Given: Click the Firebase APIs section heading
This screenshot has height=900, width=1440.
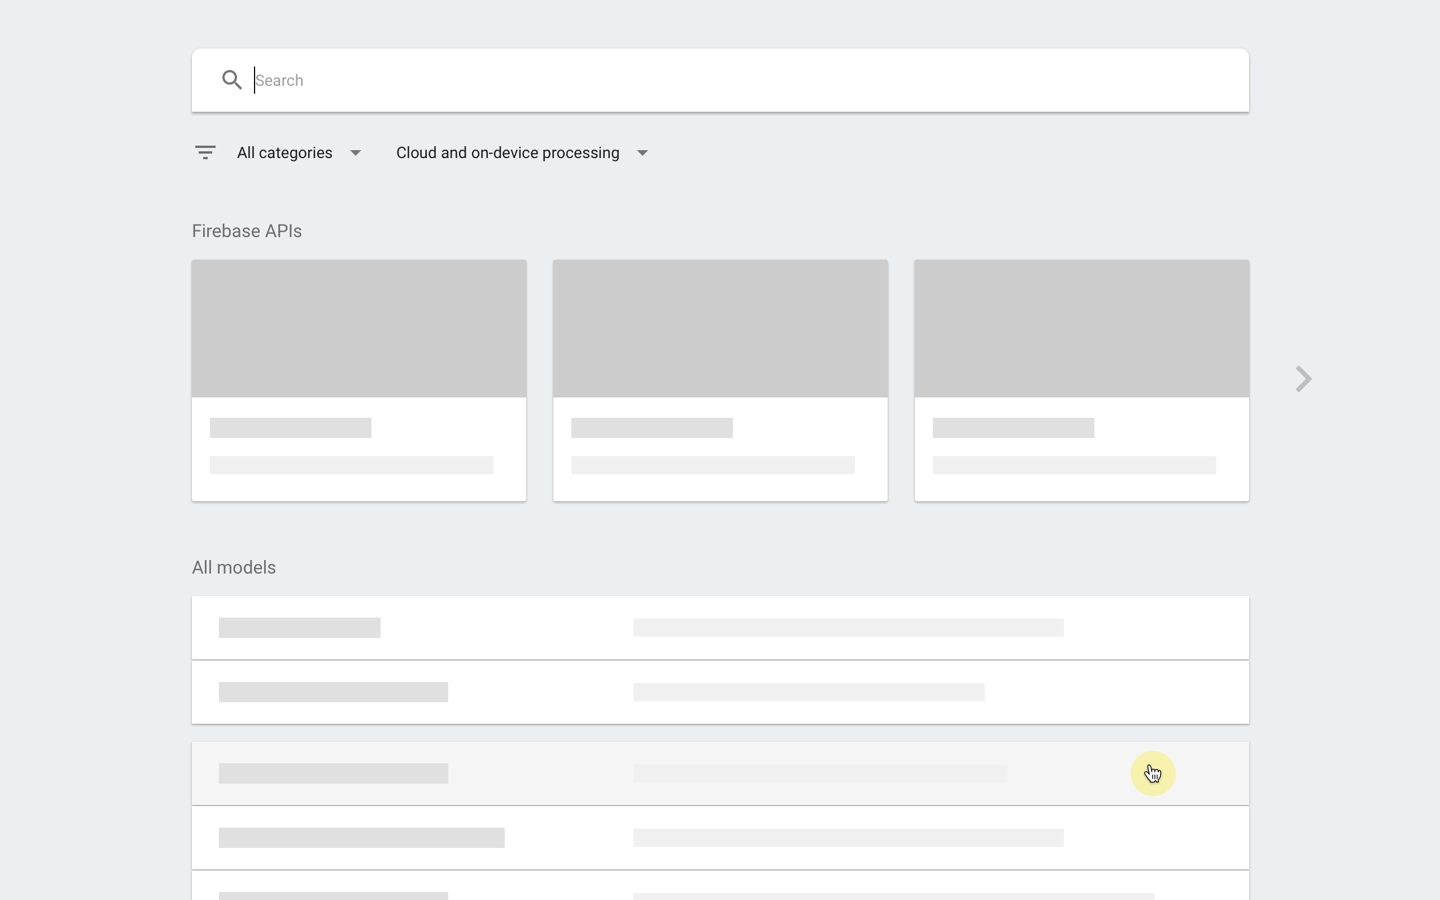Looking at the screenshot, I should [x=247, y=231].
